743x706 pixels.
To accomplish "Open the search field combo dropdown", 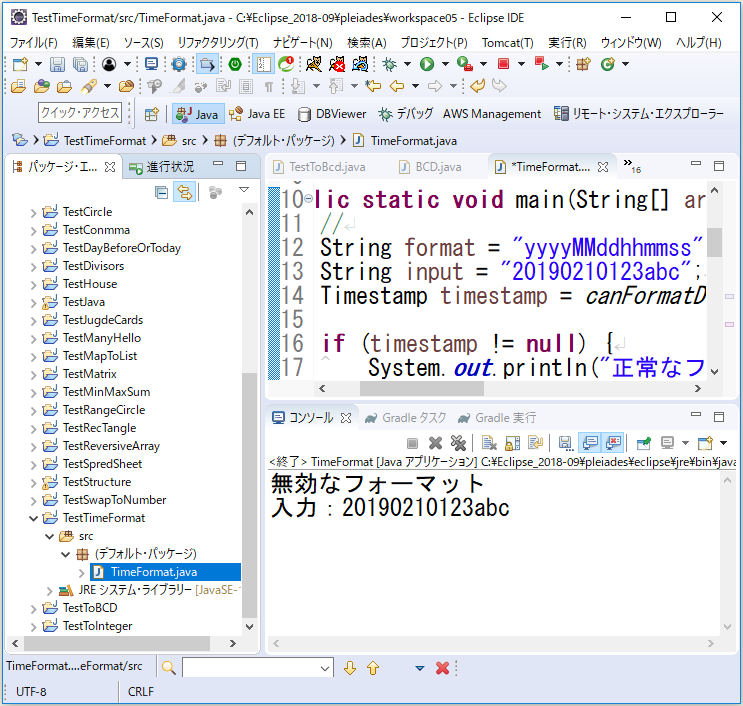I will [x=325, y=669].
